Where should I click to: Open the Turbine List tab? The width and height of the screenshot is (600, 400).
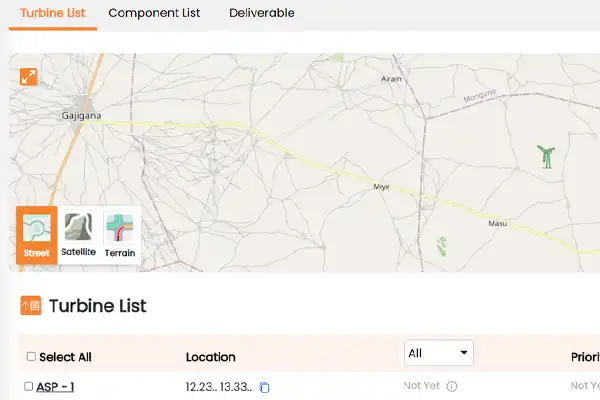pyautogui.click(x=53, y=13)
